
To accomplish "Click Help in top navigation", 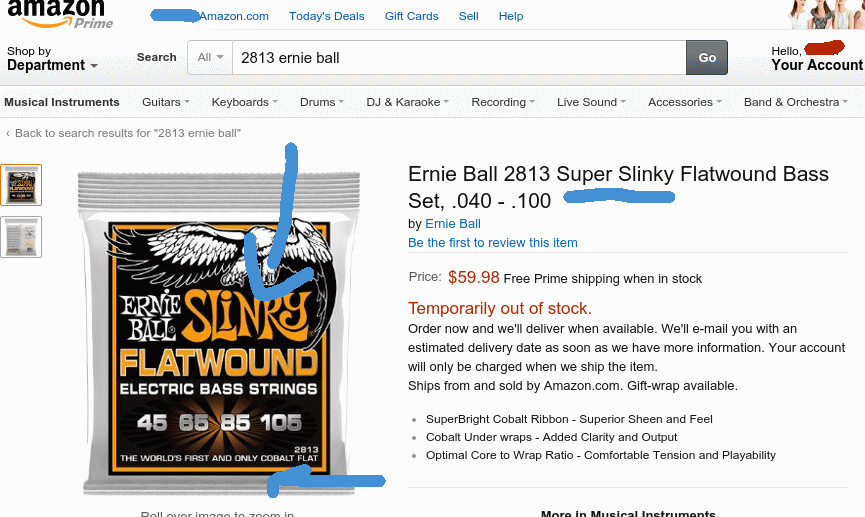I will (x=511, y=16).
